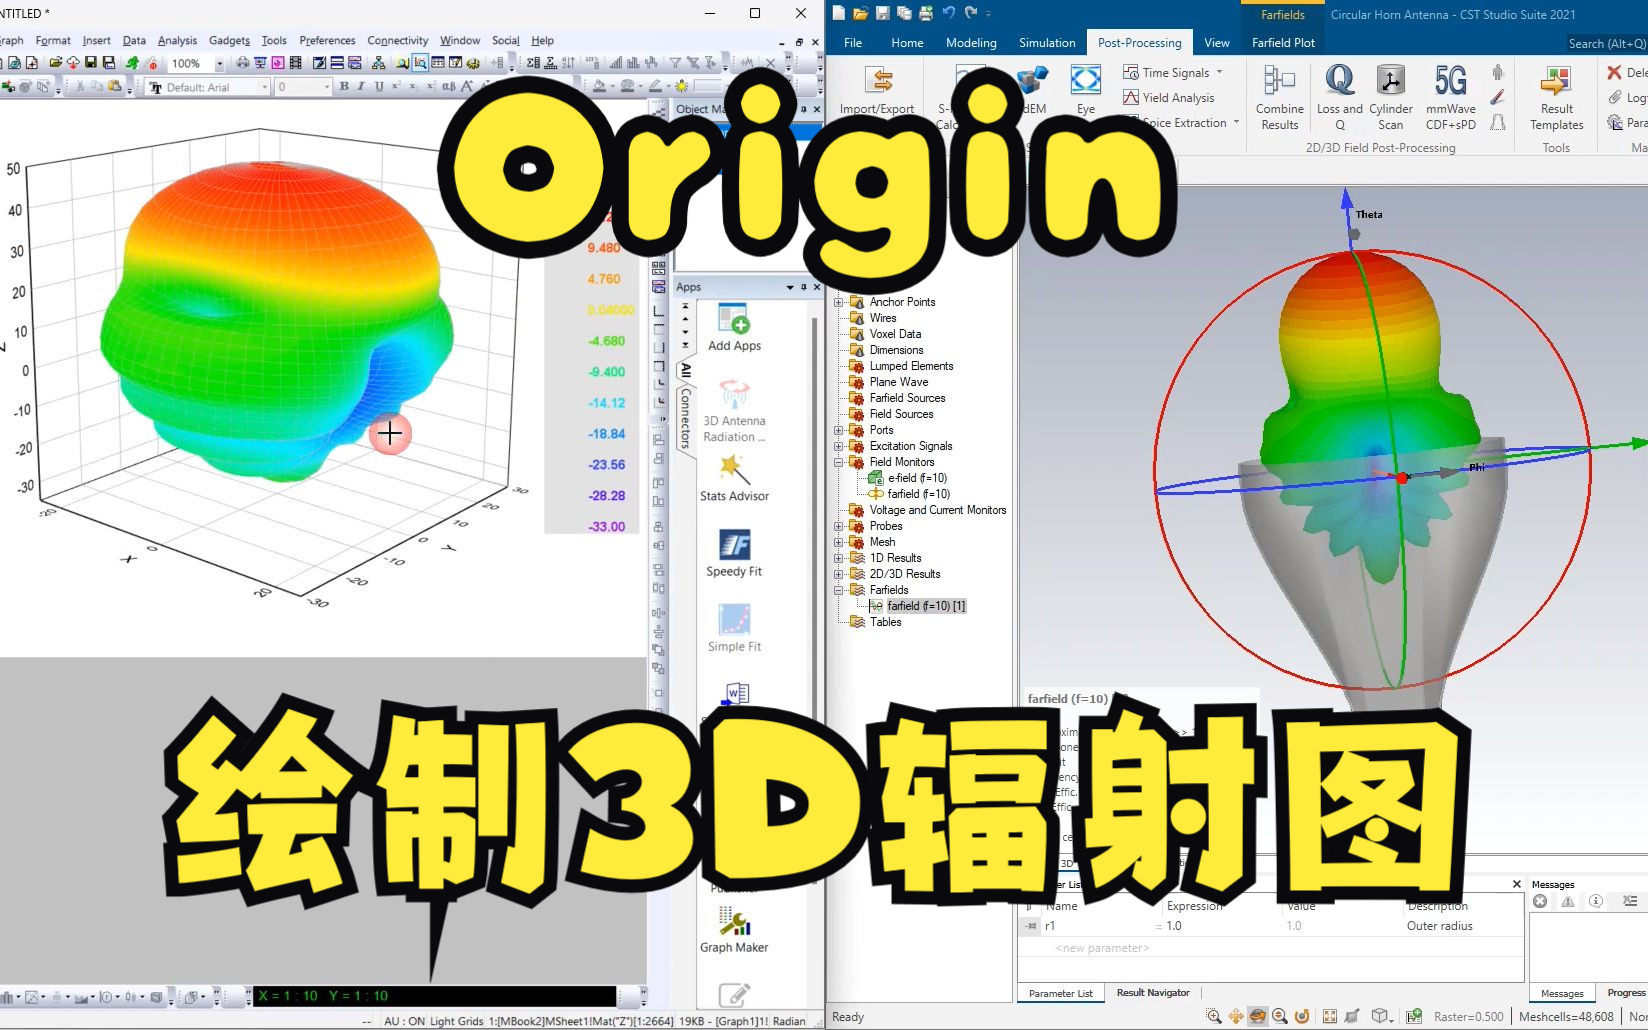
Task: Click the light source sun icon in Origin
Action: [682, 87]
